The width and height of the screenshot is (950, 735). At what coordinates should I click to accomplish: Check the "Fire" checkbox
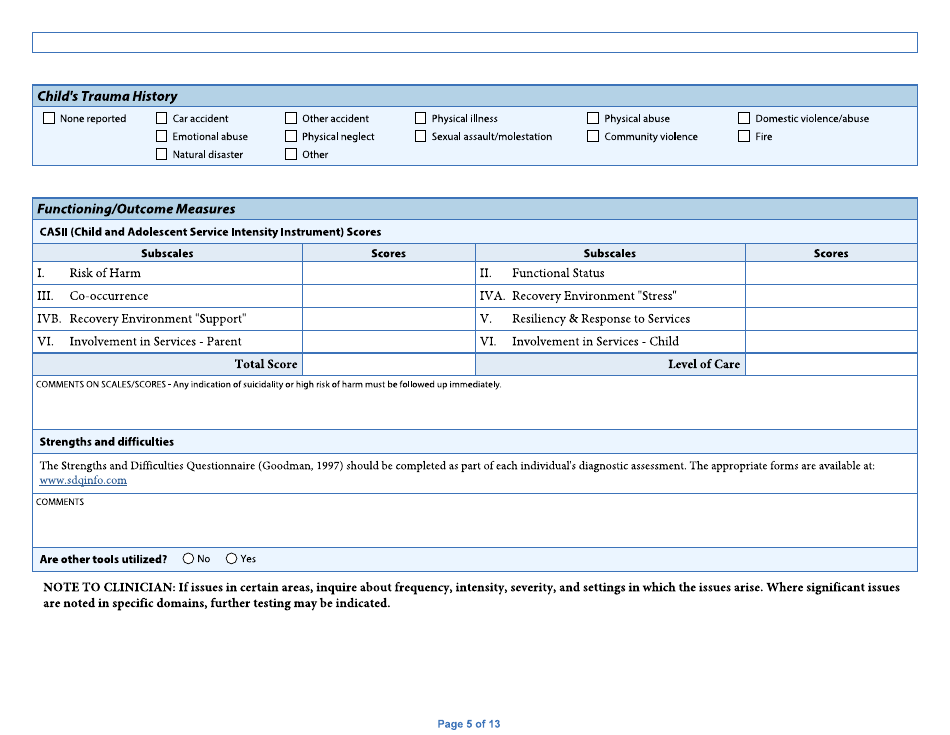point(744,136)
